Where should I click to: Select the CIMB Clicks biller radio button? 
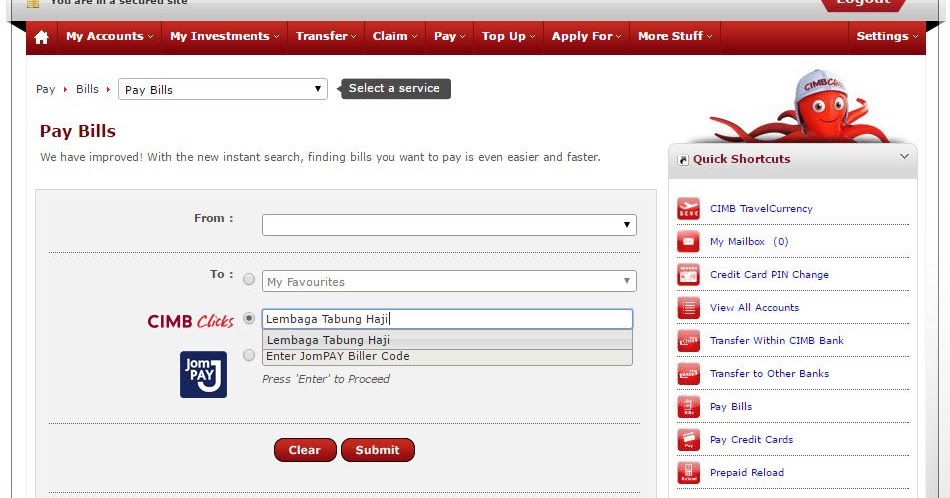(x=248, y=318)
